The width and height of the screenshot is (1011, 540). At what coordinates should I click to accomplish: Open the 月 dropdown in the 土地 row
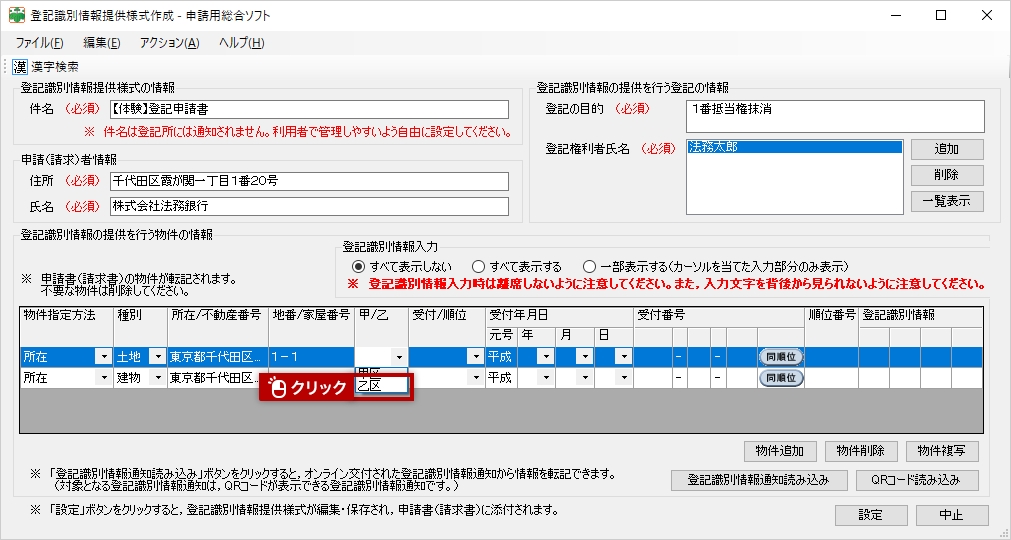(x=584, y=357)
